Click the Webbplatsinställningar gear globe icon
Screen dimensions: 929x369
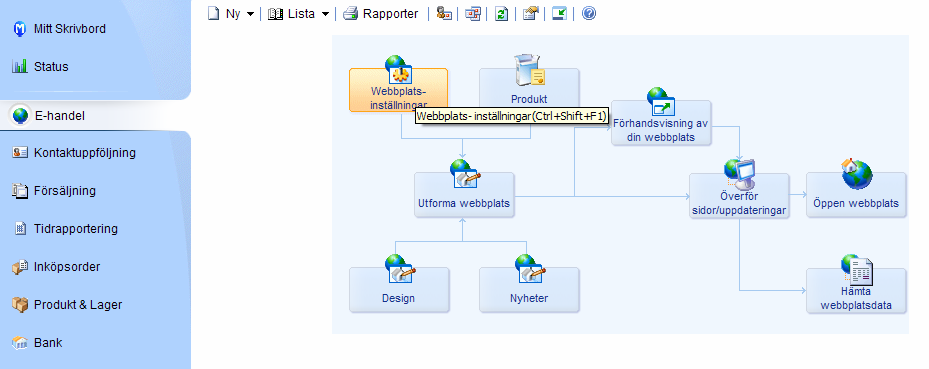[399, 69]
